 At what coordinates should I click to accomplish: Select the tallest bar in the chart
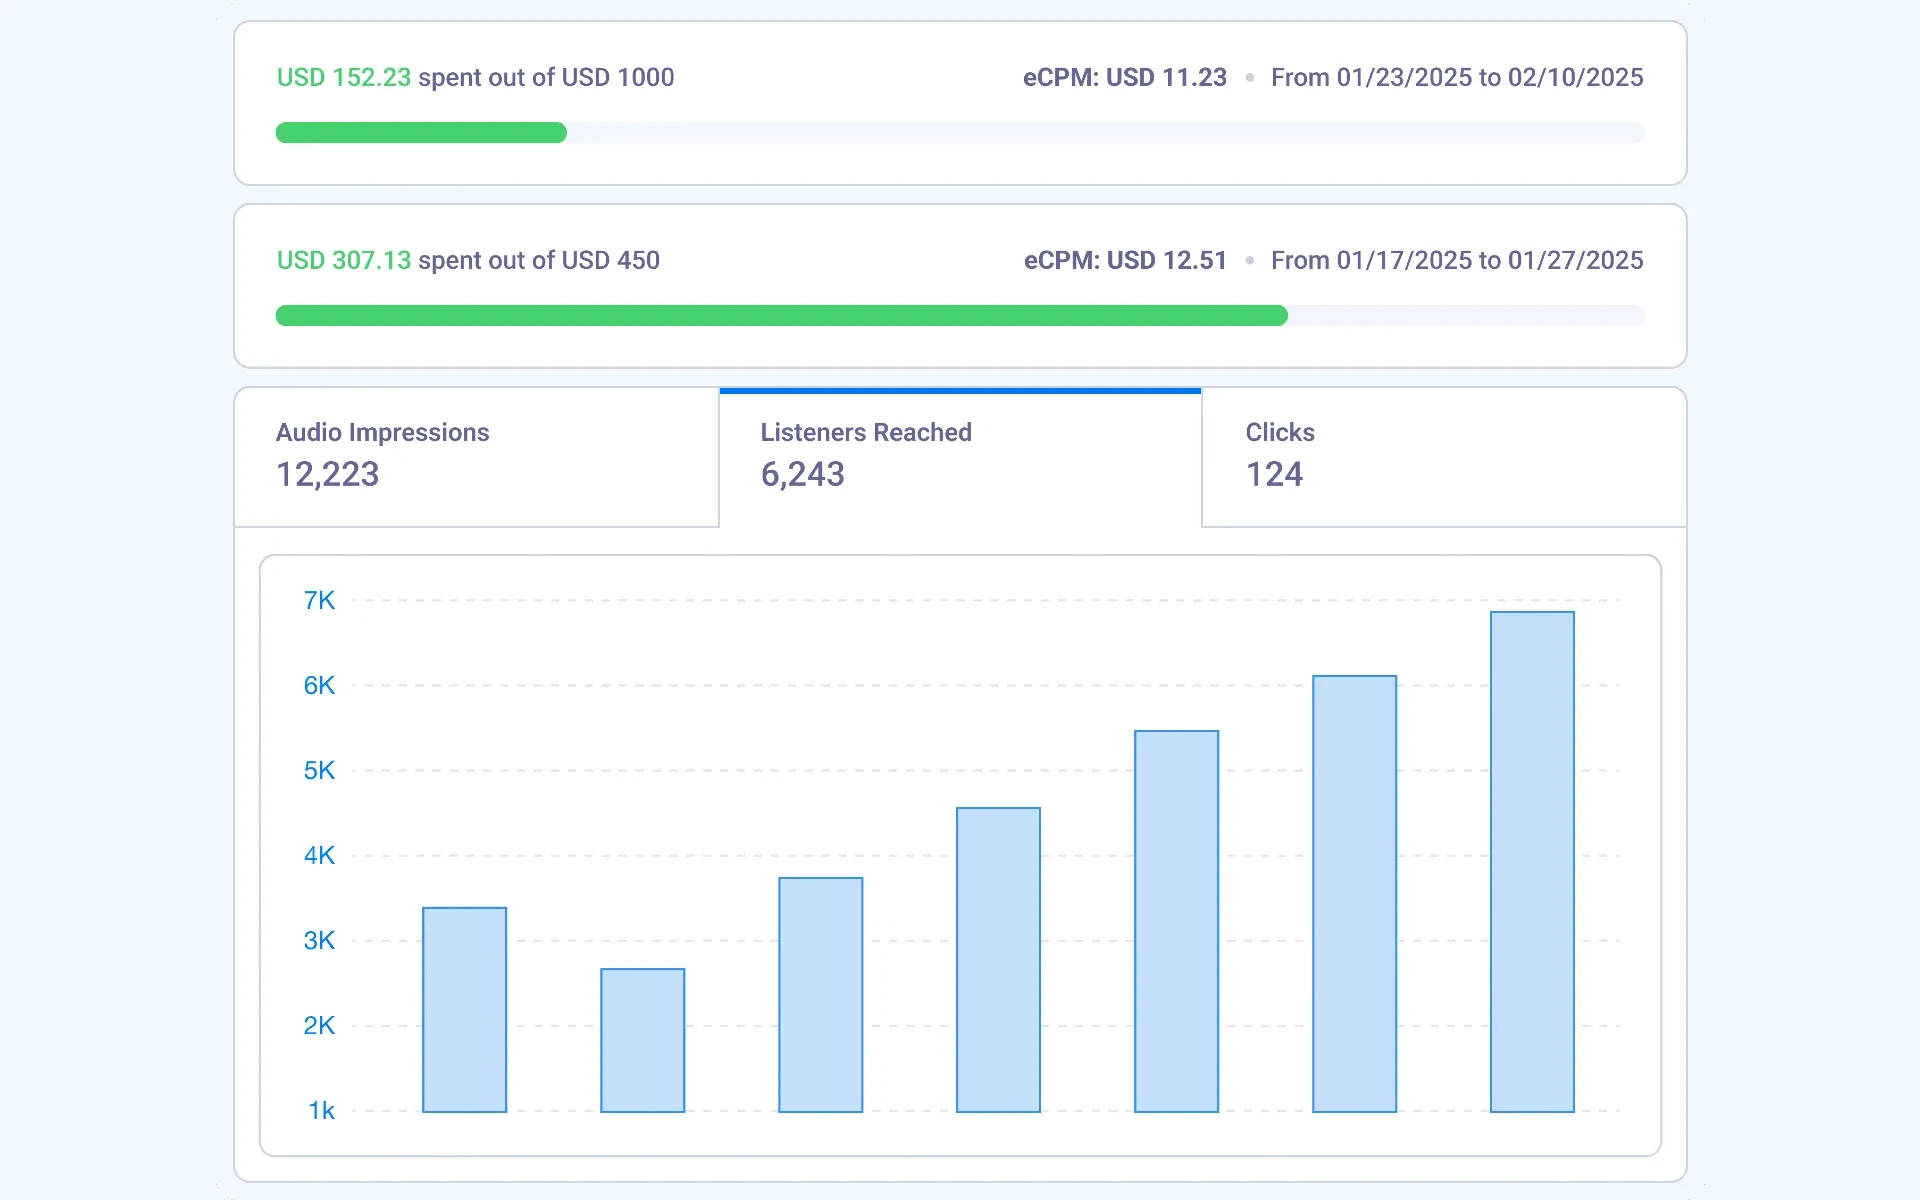1532,860
